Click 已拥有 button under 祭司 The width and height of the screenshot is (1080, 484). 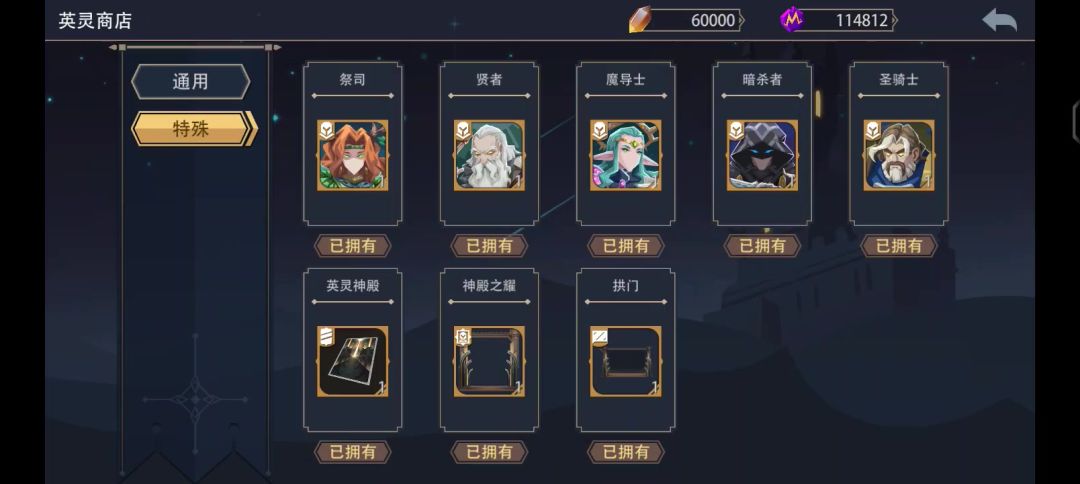[353, 246]
